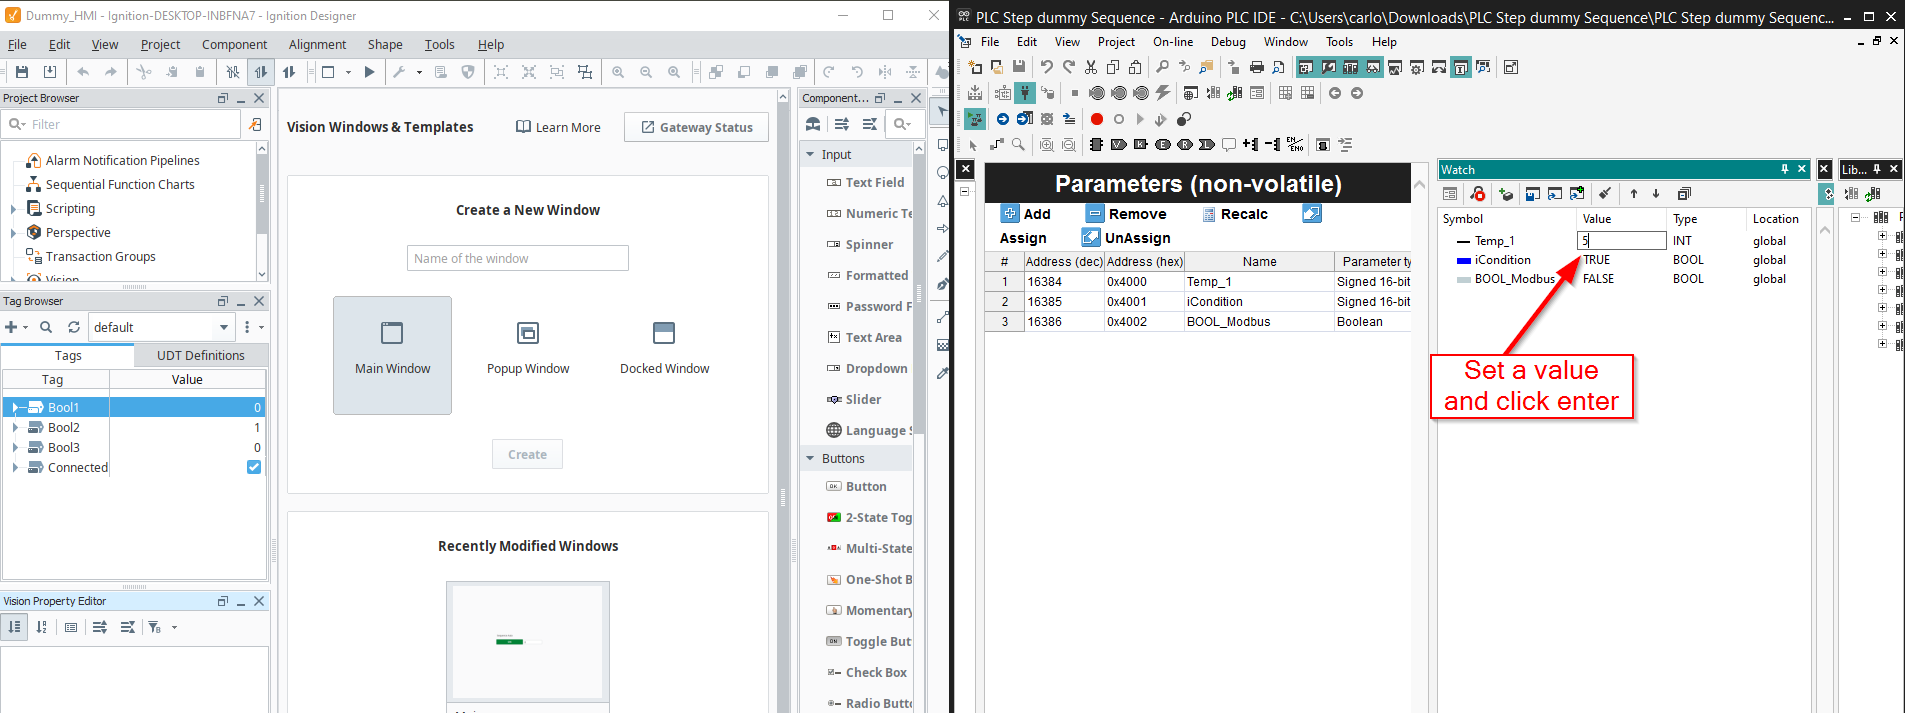
Task: Click Recalc in Parameters panel
Action: coord(1234,214)
